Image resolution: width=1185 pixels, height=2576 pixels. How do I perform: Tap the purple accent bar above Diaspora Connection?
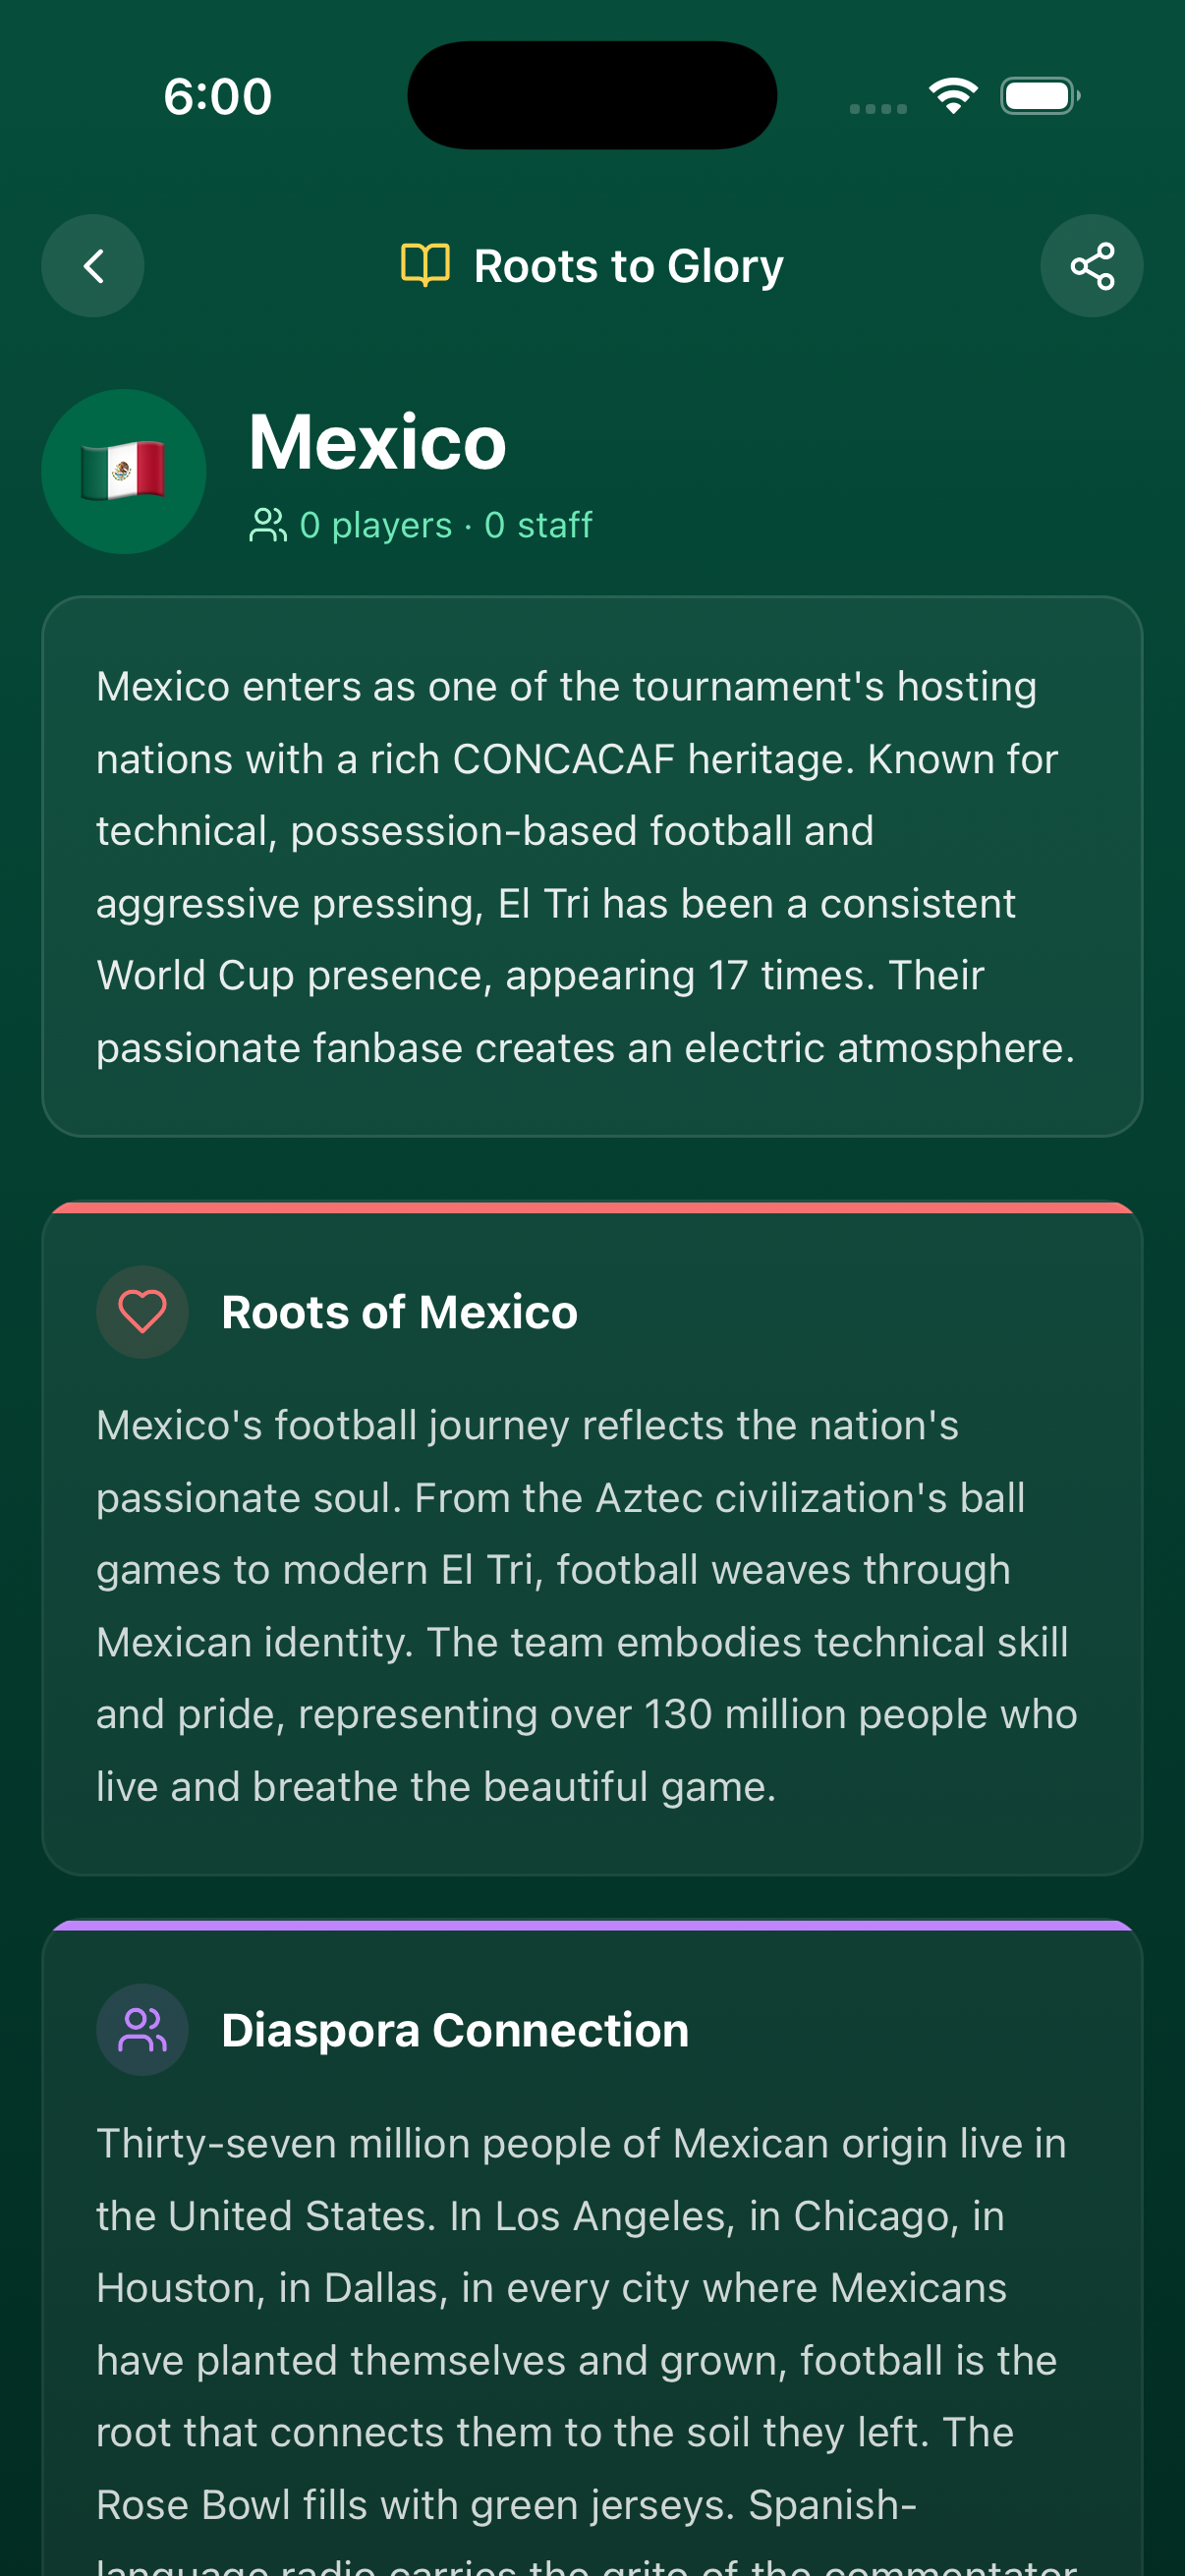(x=592, y=1925)
